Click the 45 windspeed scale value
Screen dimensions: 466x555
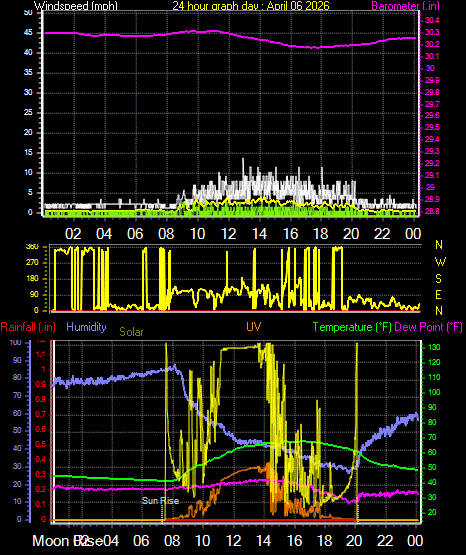28,33
